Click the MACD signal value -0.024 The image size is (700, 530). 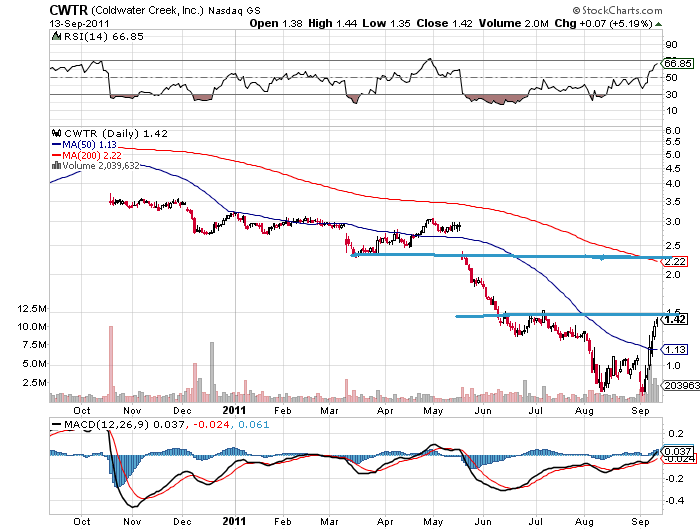pyautogui.click(x=210, y=425)
